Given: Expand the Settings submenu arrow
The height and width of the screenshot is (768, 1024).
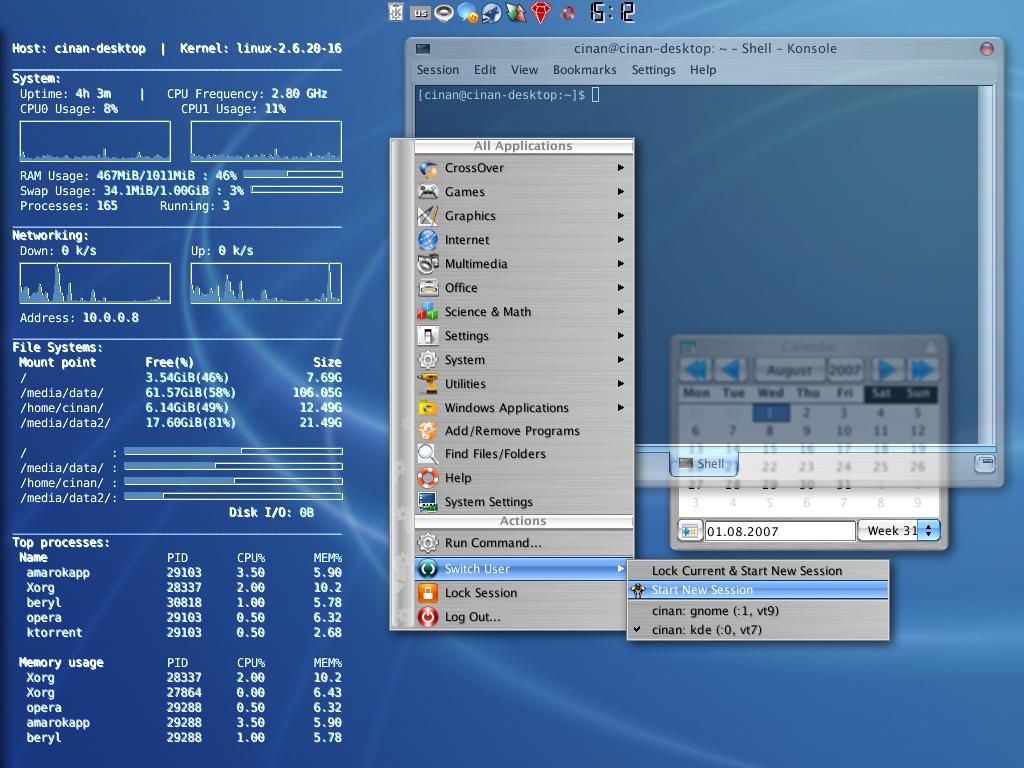Looking at the screenshot, I should (x=620, y=336).
